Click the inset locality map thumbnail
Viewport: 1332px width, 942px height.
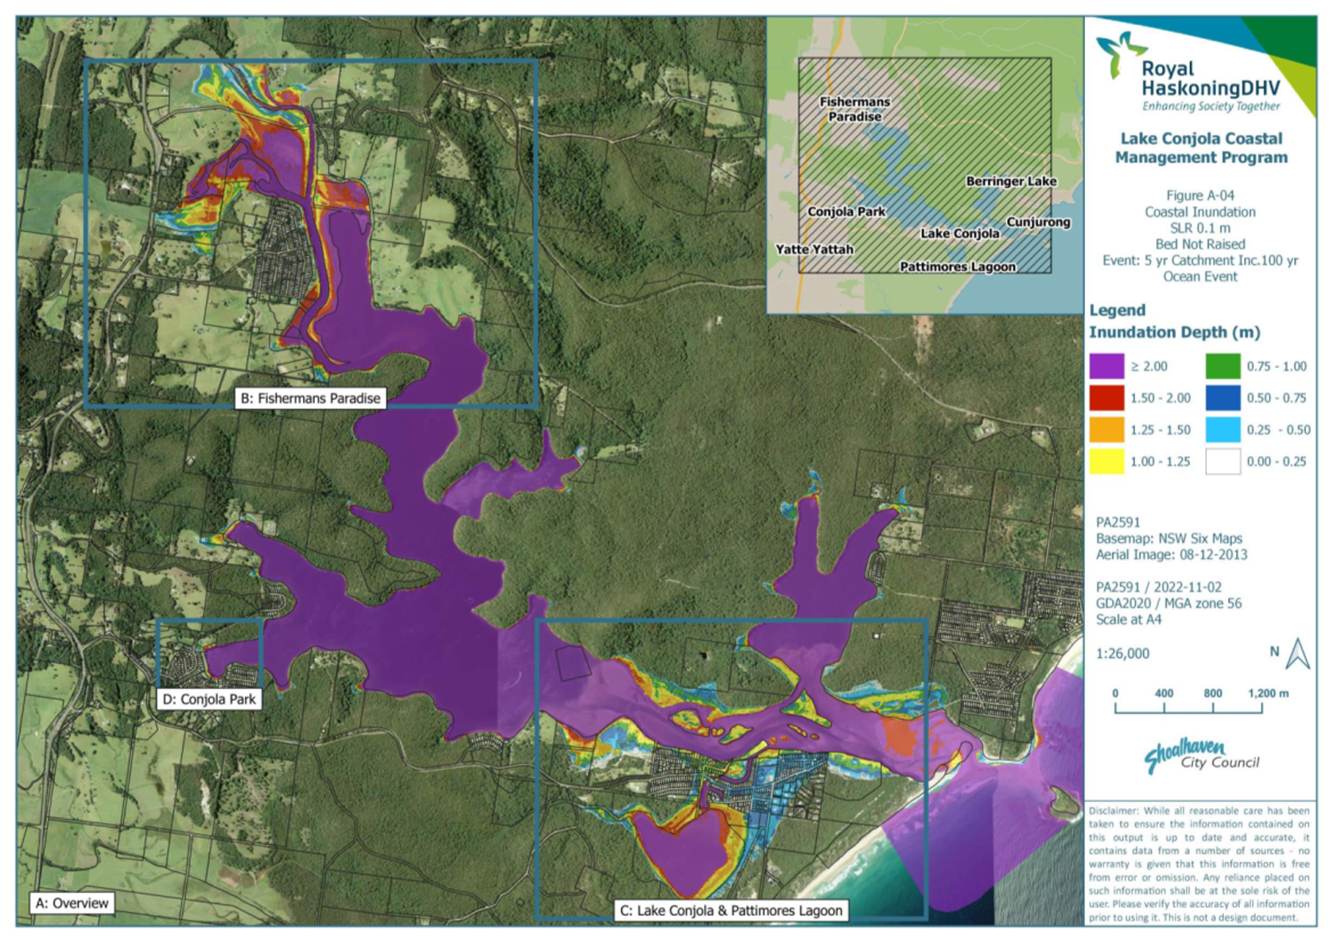[x=924, y=166]
